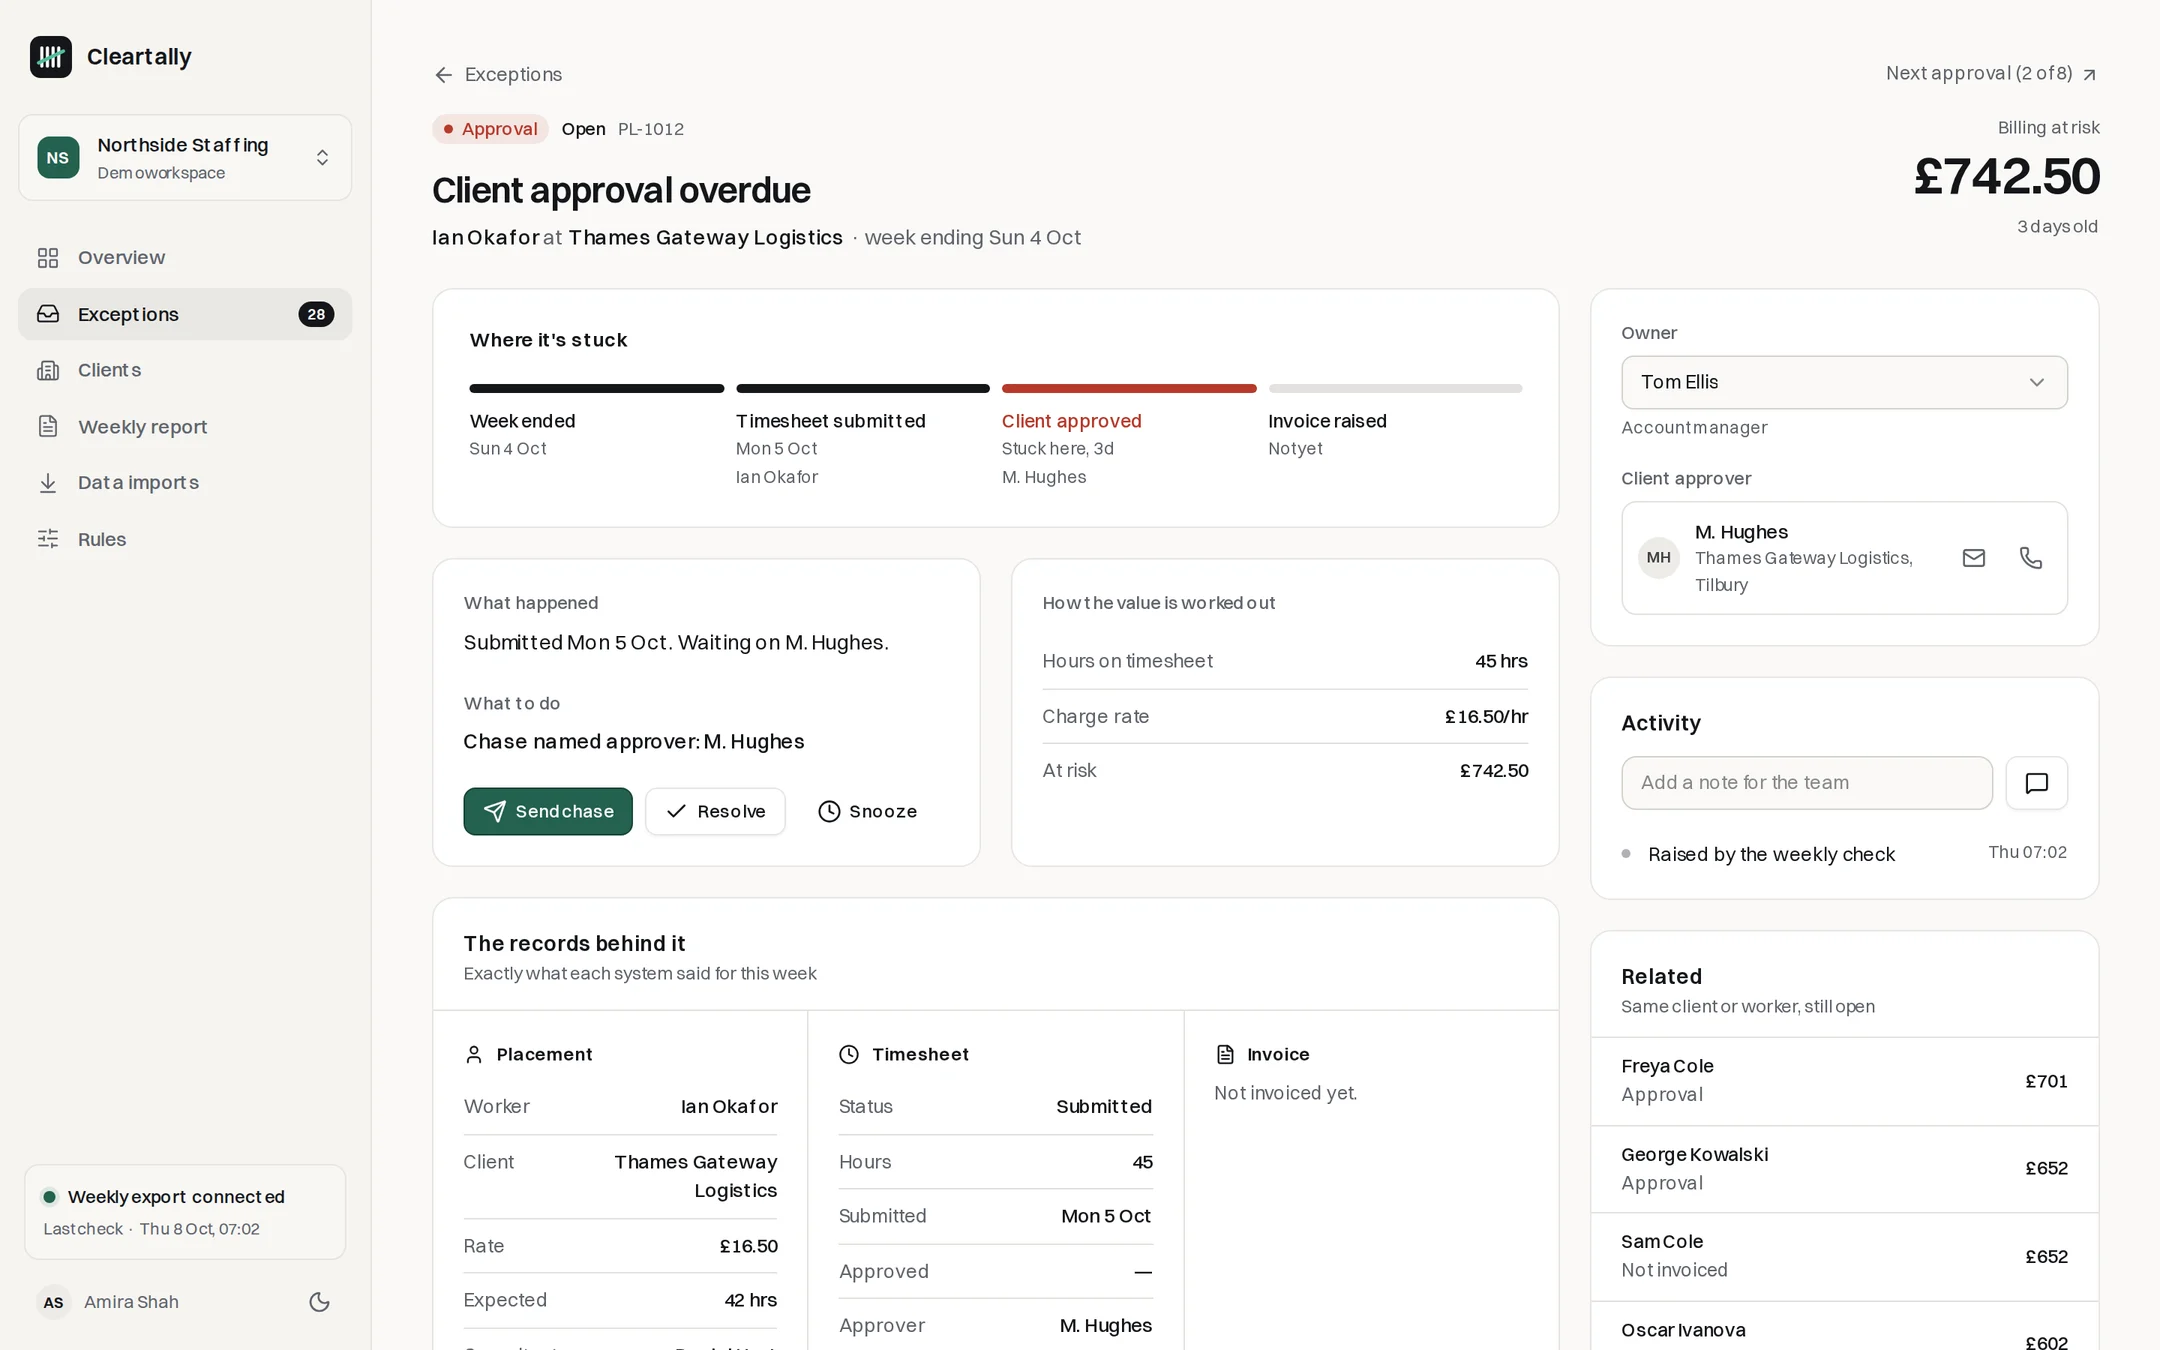Click the red Approval tag
This screenshot has height=1350, width=2160.
point(490,129)
